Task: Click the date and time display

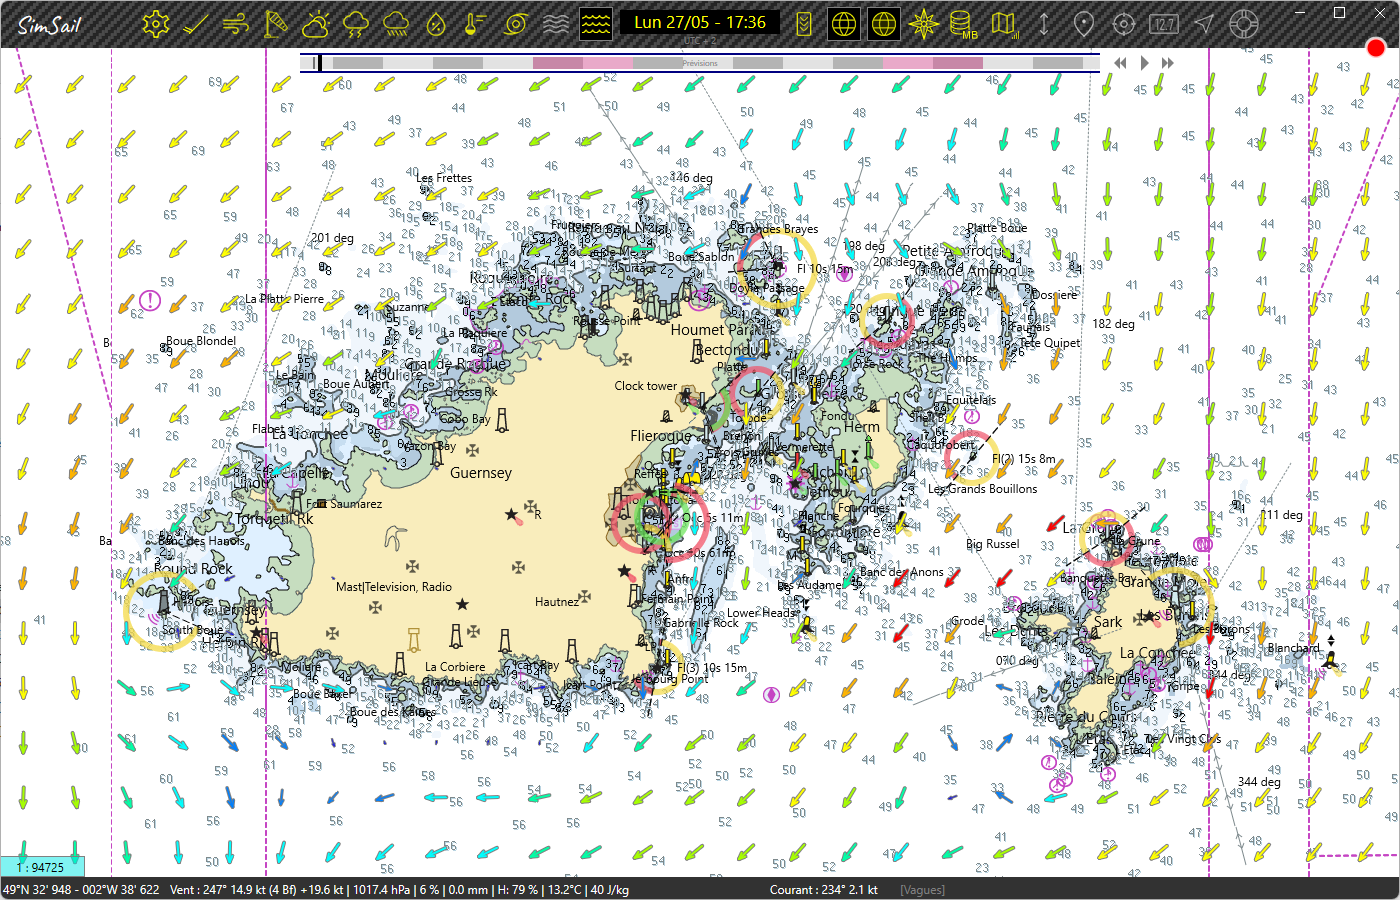Action: (700, 23)
